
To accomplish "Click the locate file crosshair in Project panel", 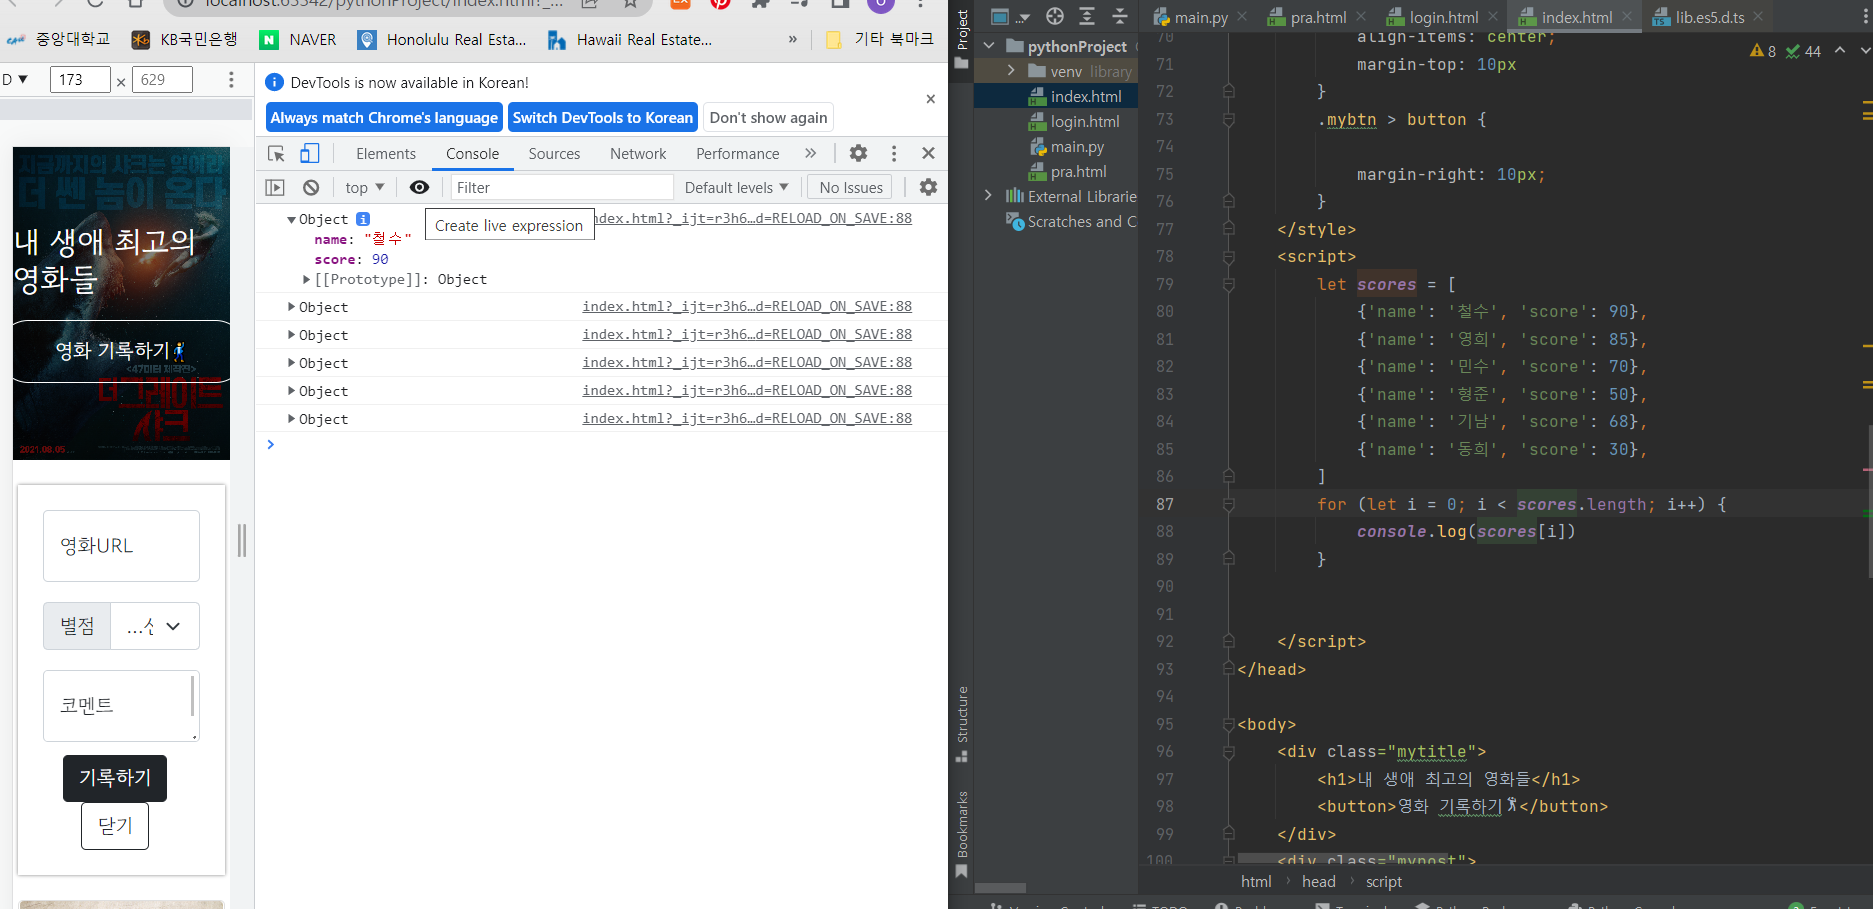I will [x=1055, y=16].
